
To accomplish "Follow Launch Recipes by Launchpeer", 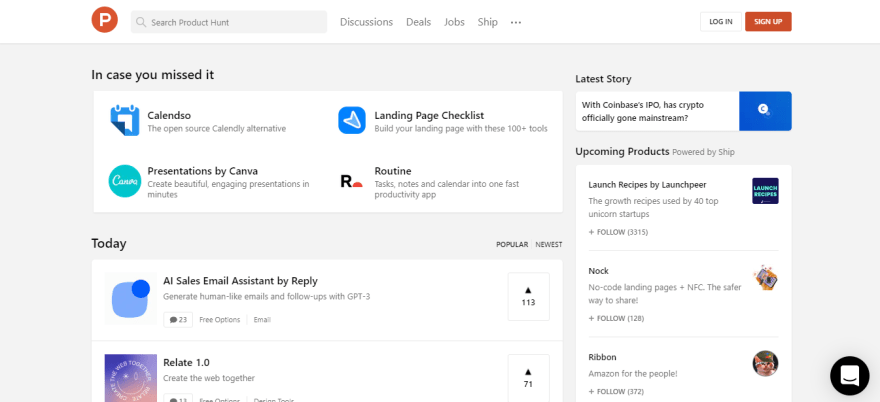I will tap(618, 232).
